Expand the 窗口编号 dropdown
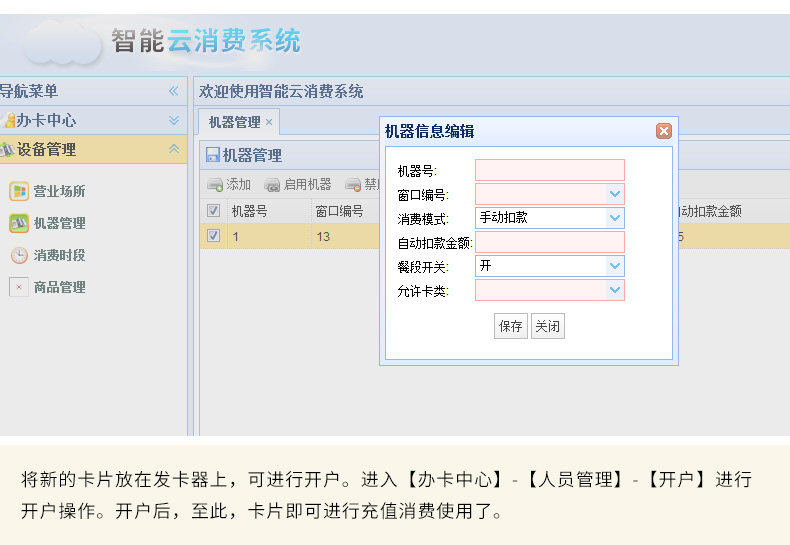 (x=615, y=194)
